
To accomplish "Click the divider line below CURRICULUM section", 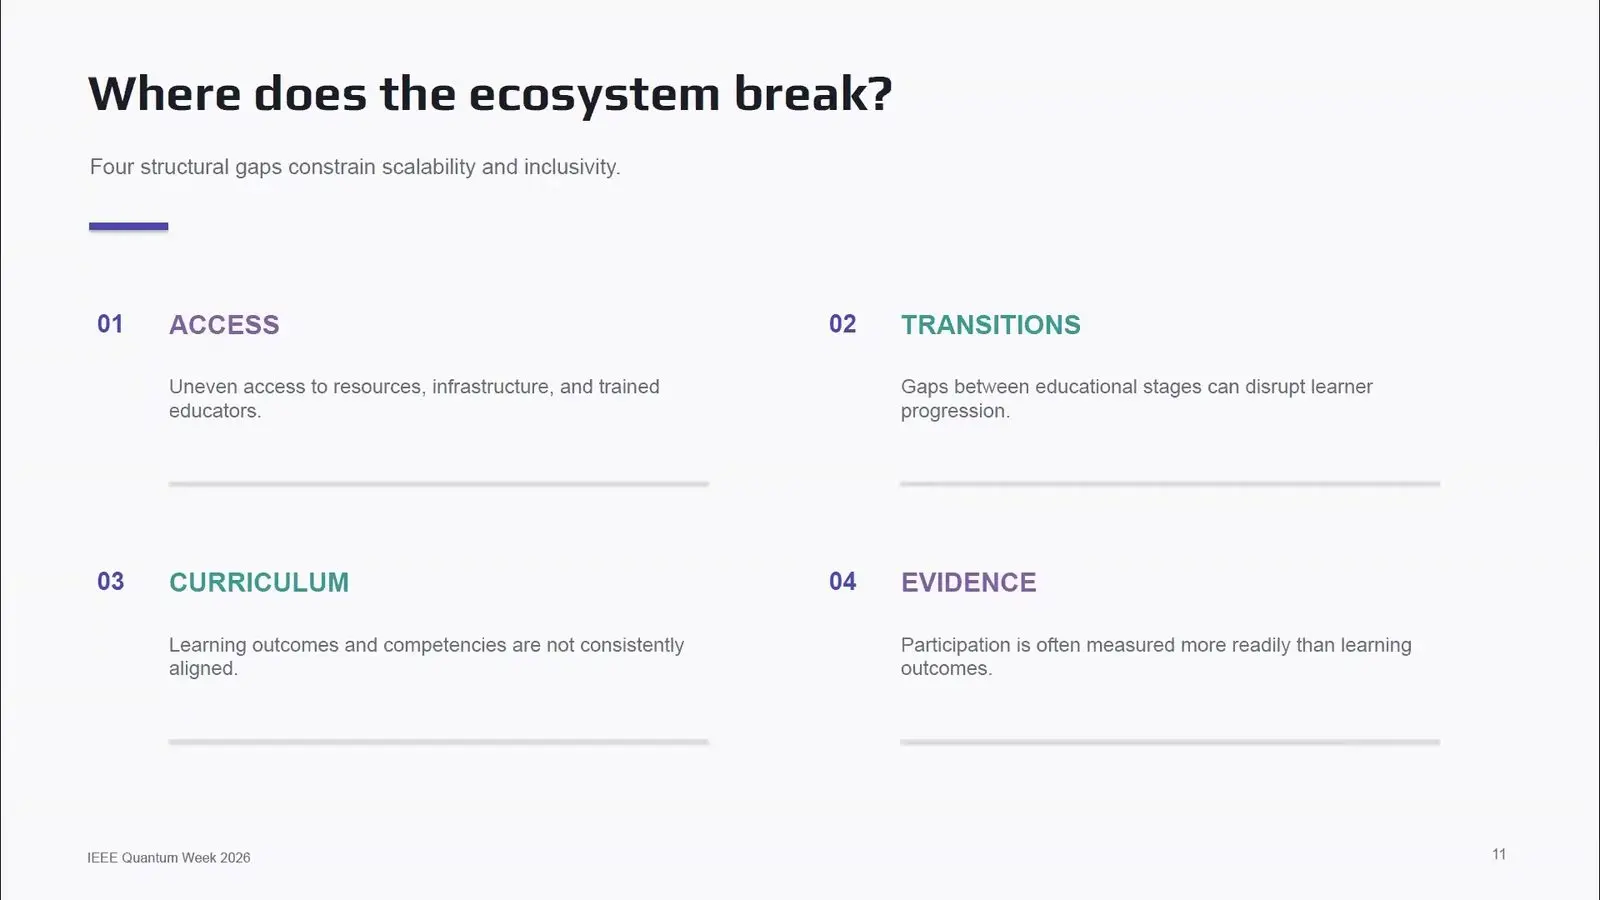I will [438, 742].
